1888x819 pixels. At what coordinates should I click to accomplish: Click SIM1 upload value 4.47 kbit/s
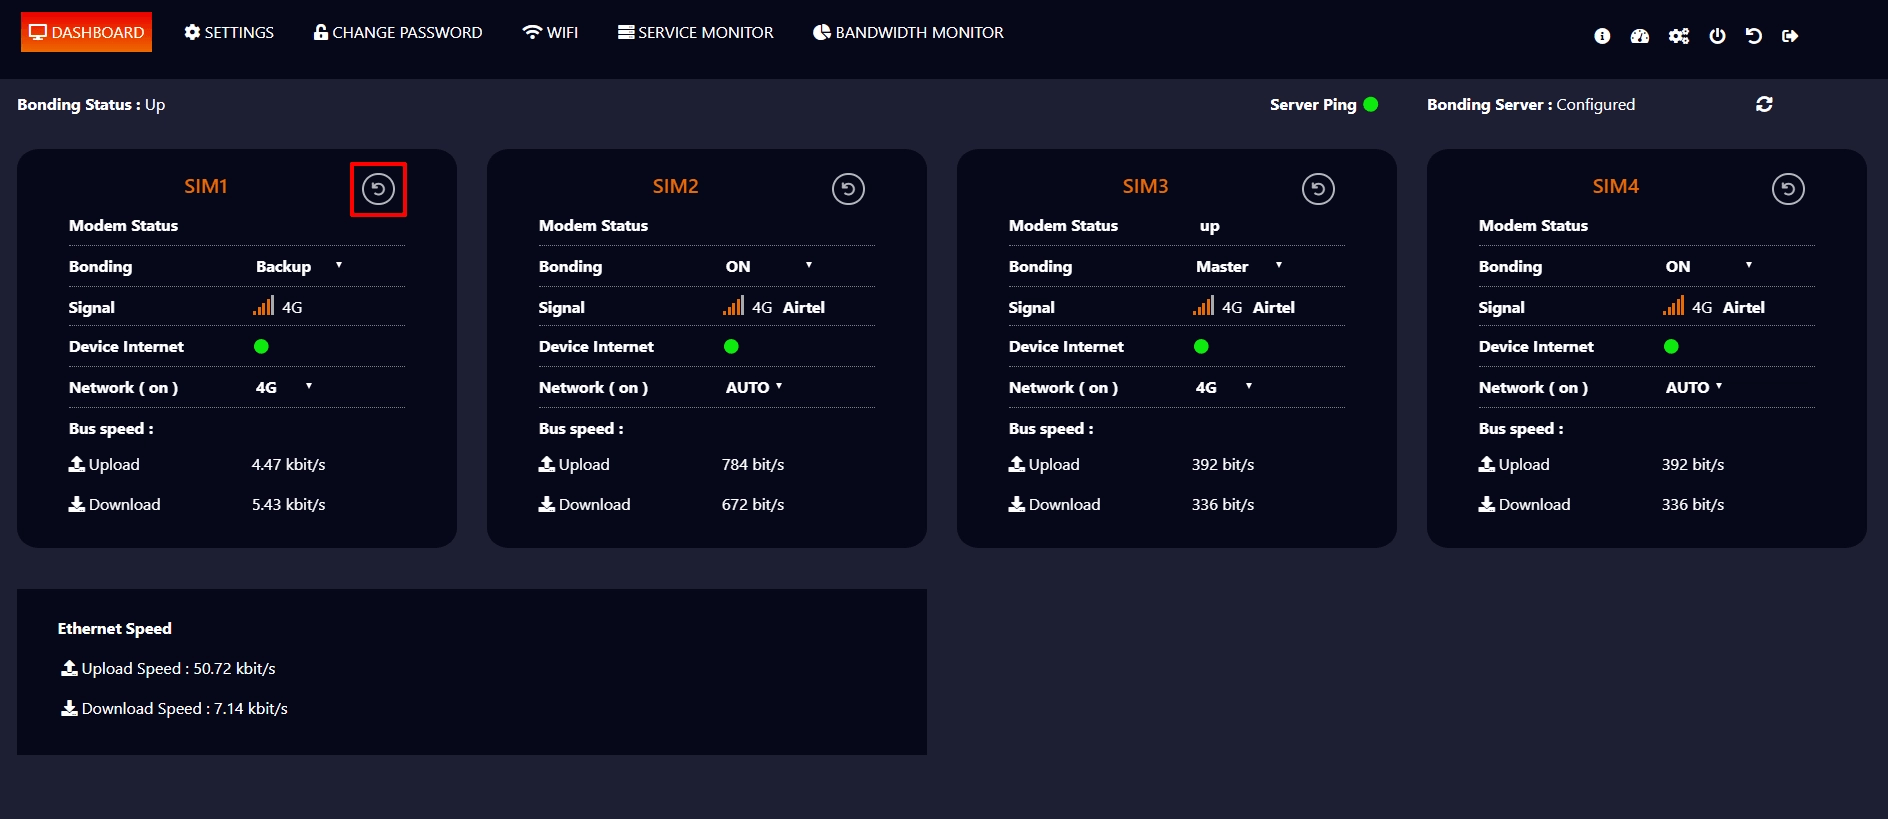(x=289, y=464)
